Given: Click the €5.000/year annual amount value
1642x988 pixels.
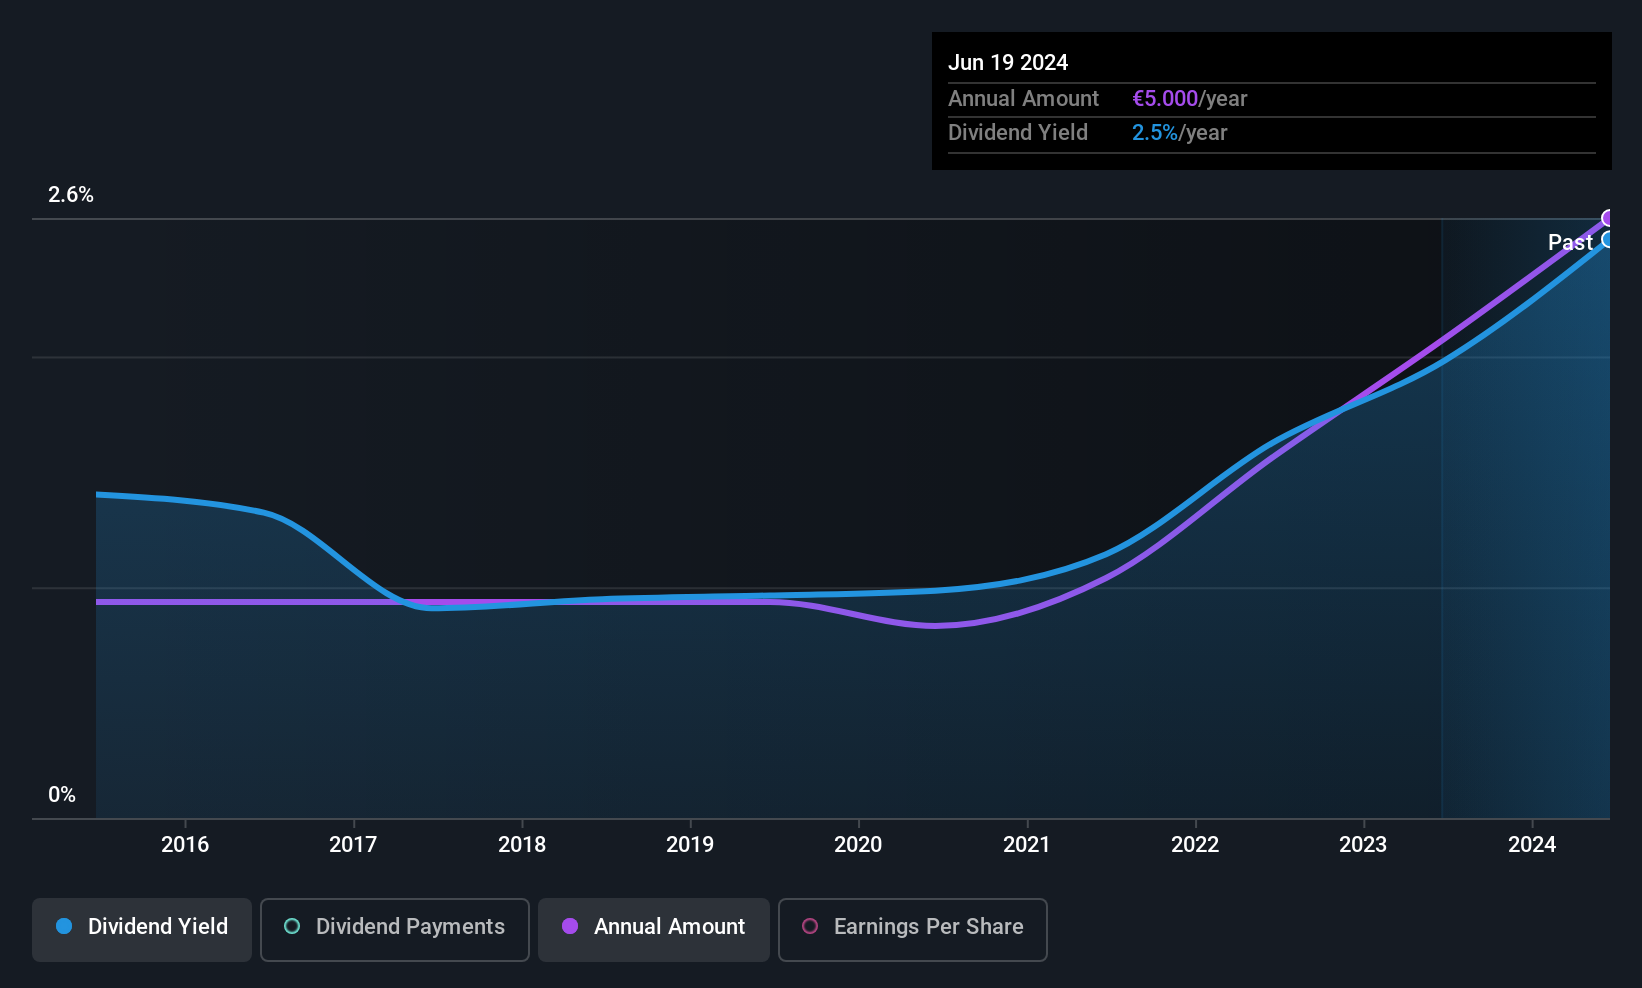Looking at the screenshot, I should pyautogui.click(x=1189, y=98).
